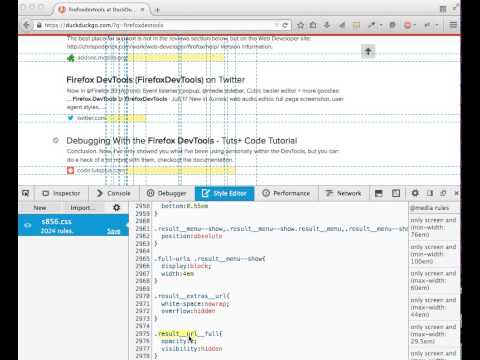Click the scroll-to-top arrow button on page

pyautogui.click(x=368, y=51)
